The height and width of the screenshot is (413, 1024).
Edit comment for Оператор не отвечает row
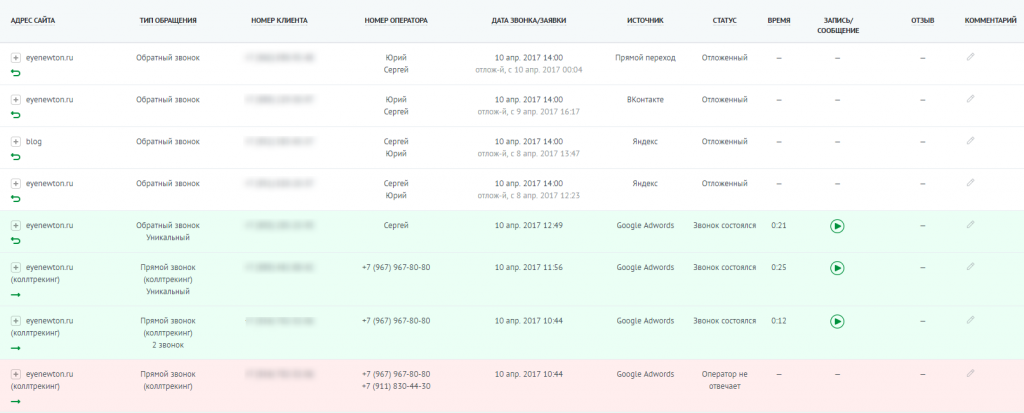click(x=970, y=374)
